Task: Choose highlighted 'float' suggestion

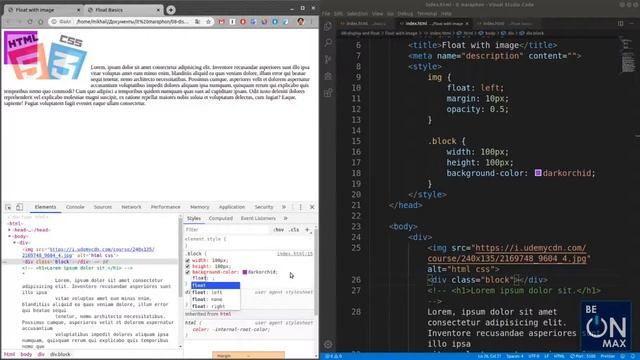Action: tap(216, 285)
